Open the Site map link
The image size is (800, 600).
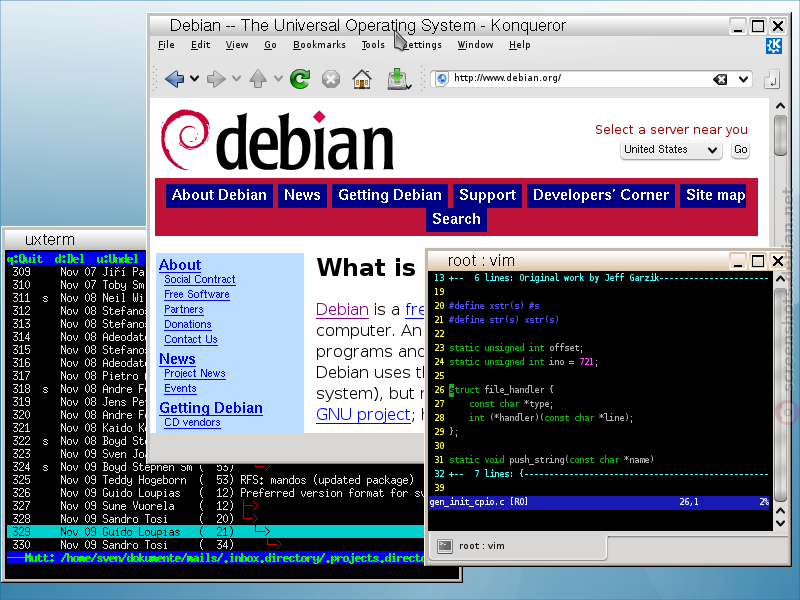pyautogui.click(x=713, y=195)
